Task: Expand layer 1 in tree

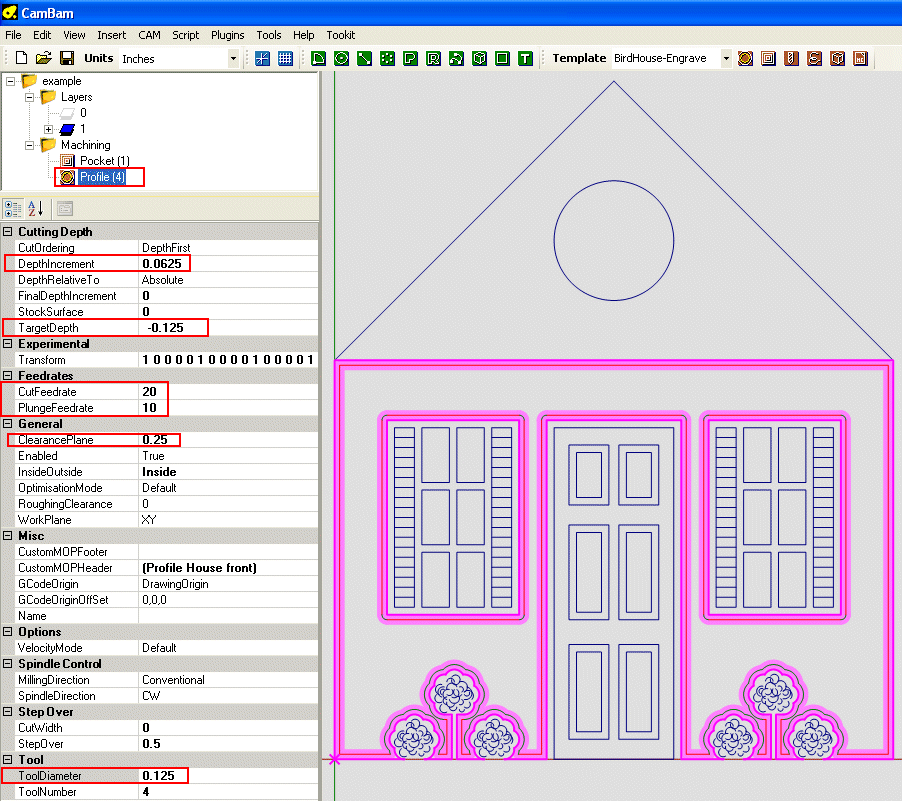Action: (x=48, y=129)
